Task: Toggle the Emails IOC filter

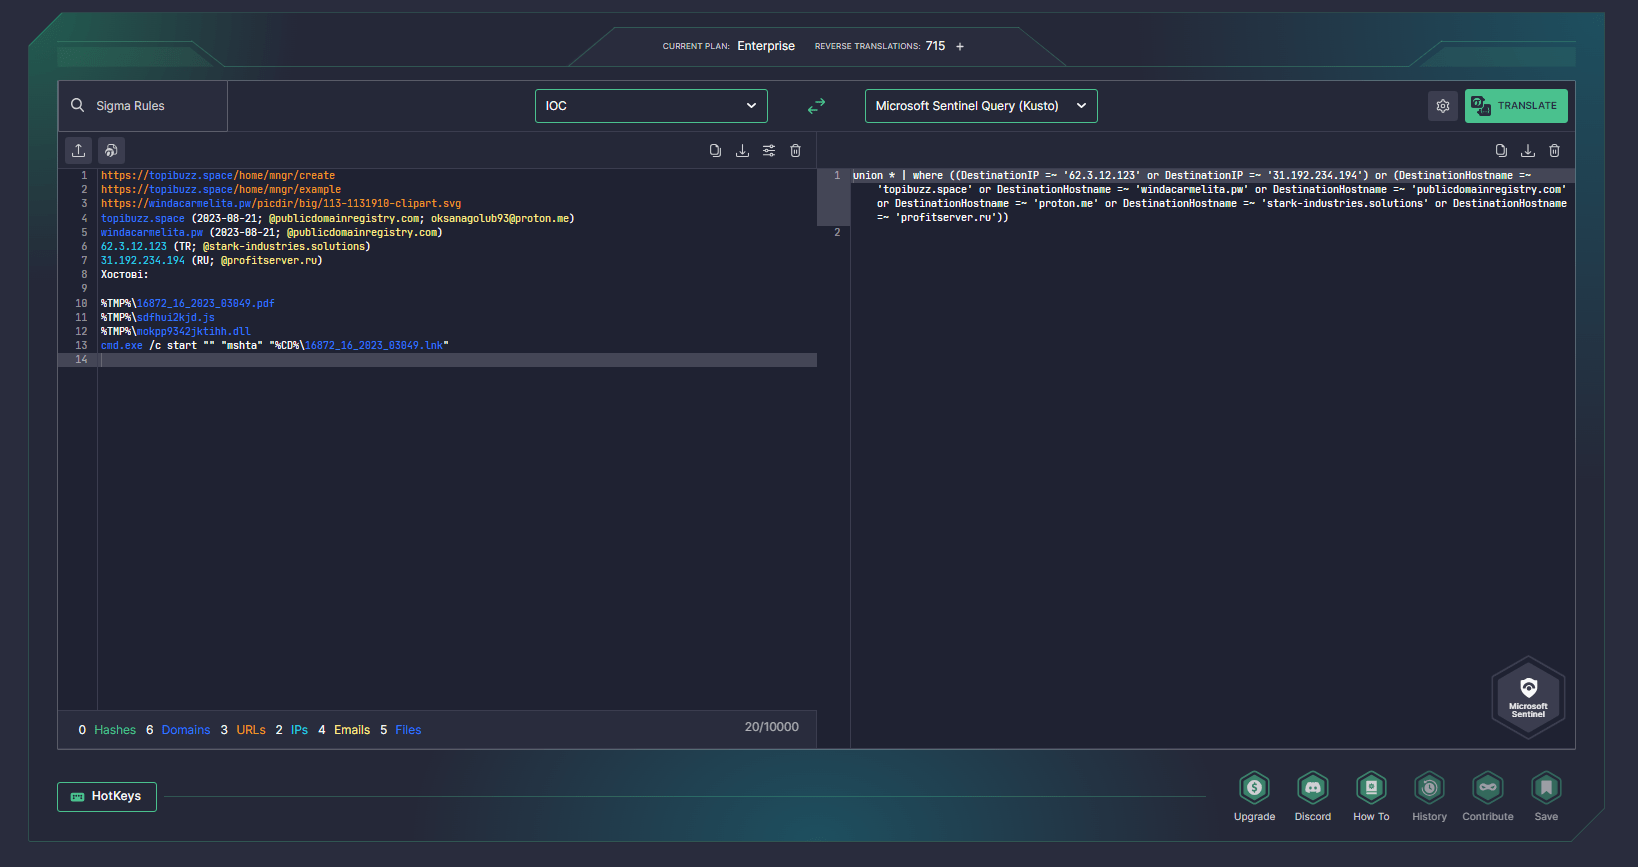Action: pos(351,730)
